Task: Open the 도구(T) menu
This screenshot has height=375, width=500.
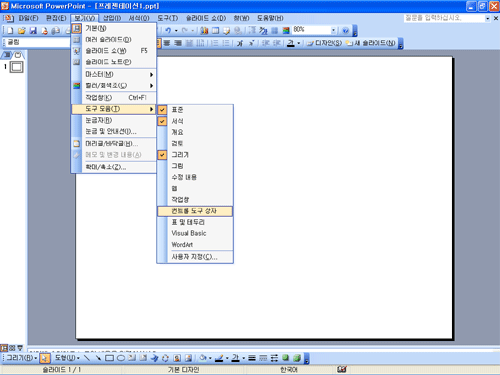Action: pyautogui.click(x=168, y=18)
